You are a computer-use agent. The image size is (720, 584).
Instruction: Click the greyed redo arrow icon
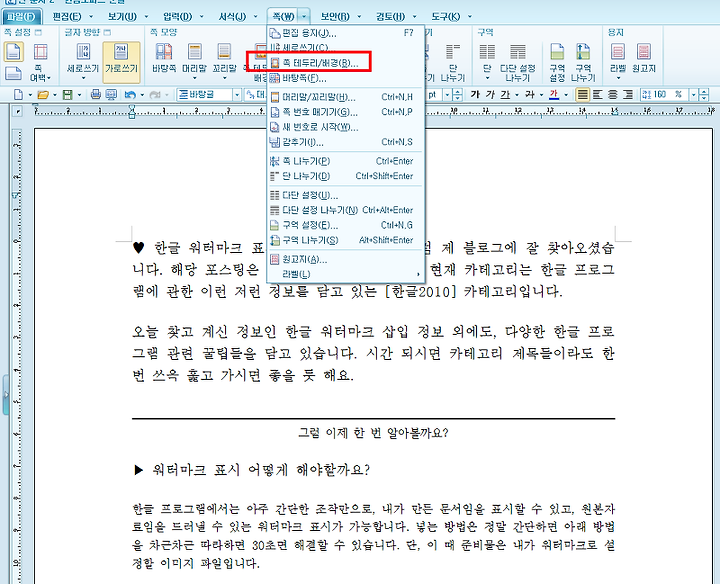pos(155,95)
